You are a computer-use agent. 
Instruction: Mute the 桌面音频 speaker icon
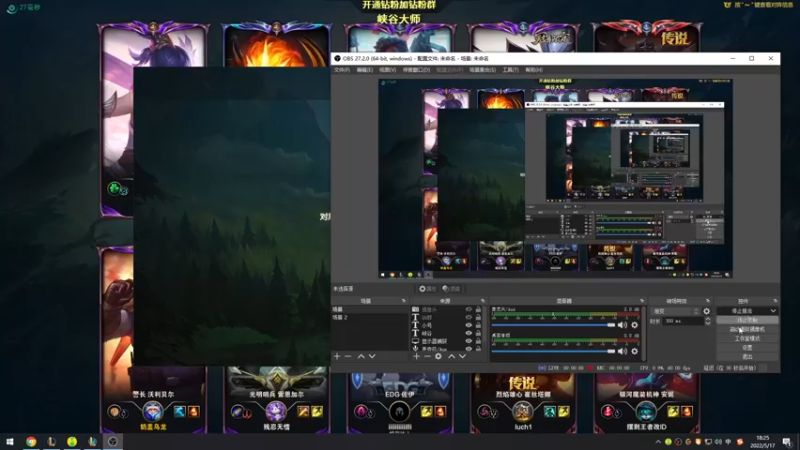(622, 351)
